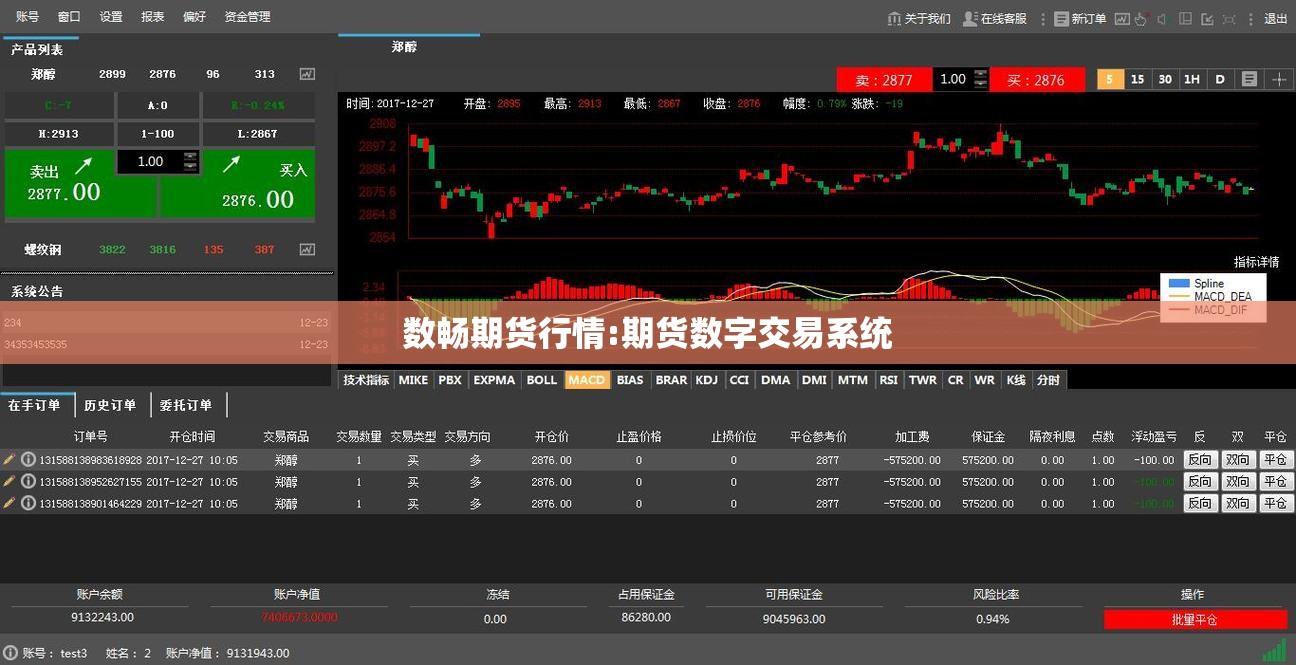
Task: Switch indicator to EXPMA
Action: click(x=494, y=380)
